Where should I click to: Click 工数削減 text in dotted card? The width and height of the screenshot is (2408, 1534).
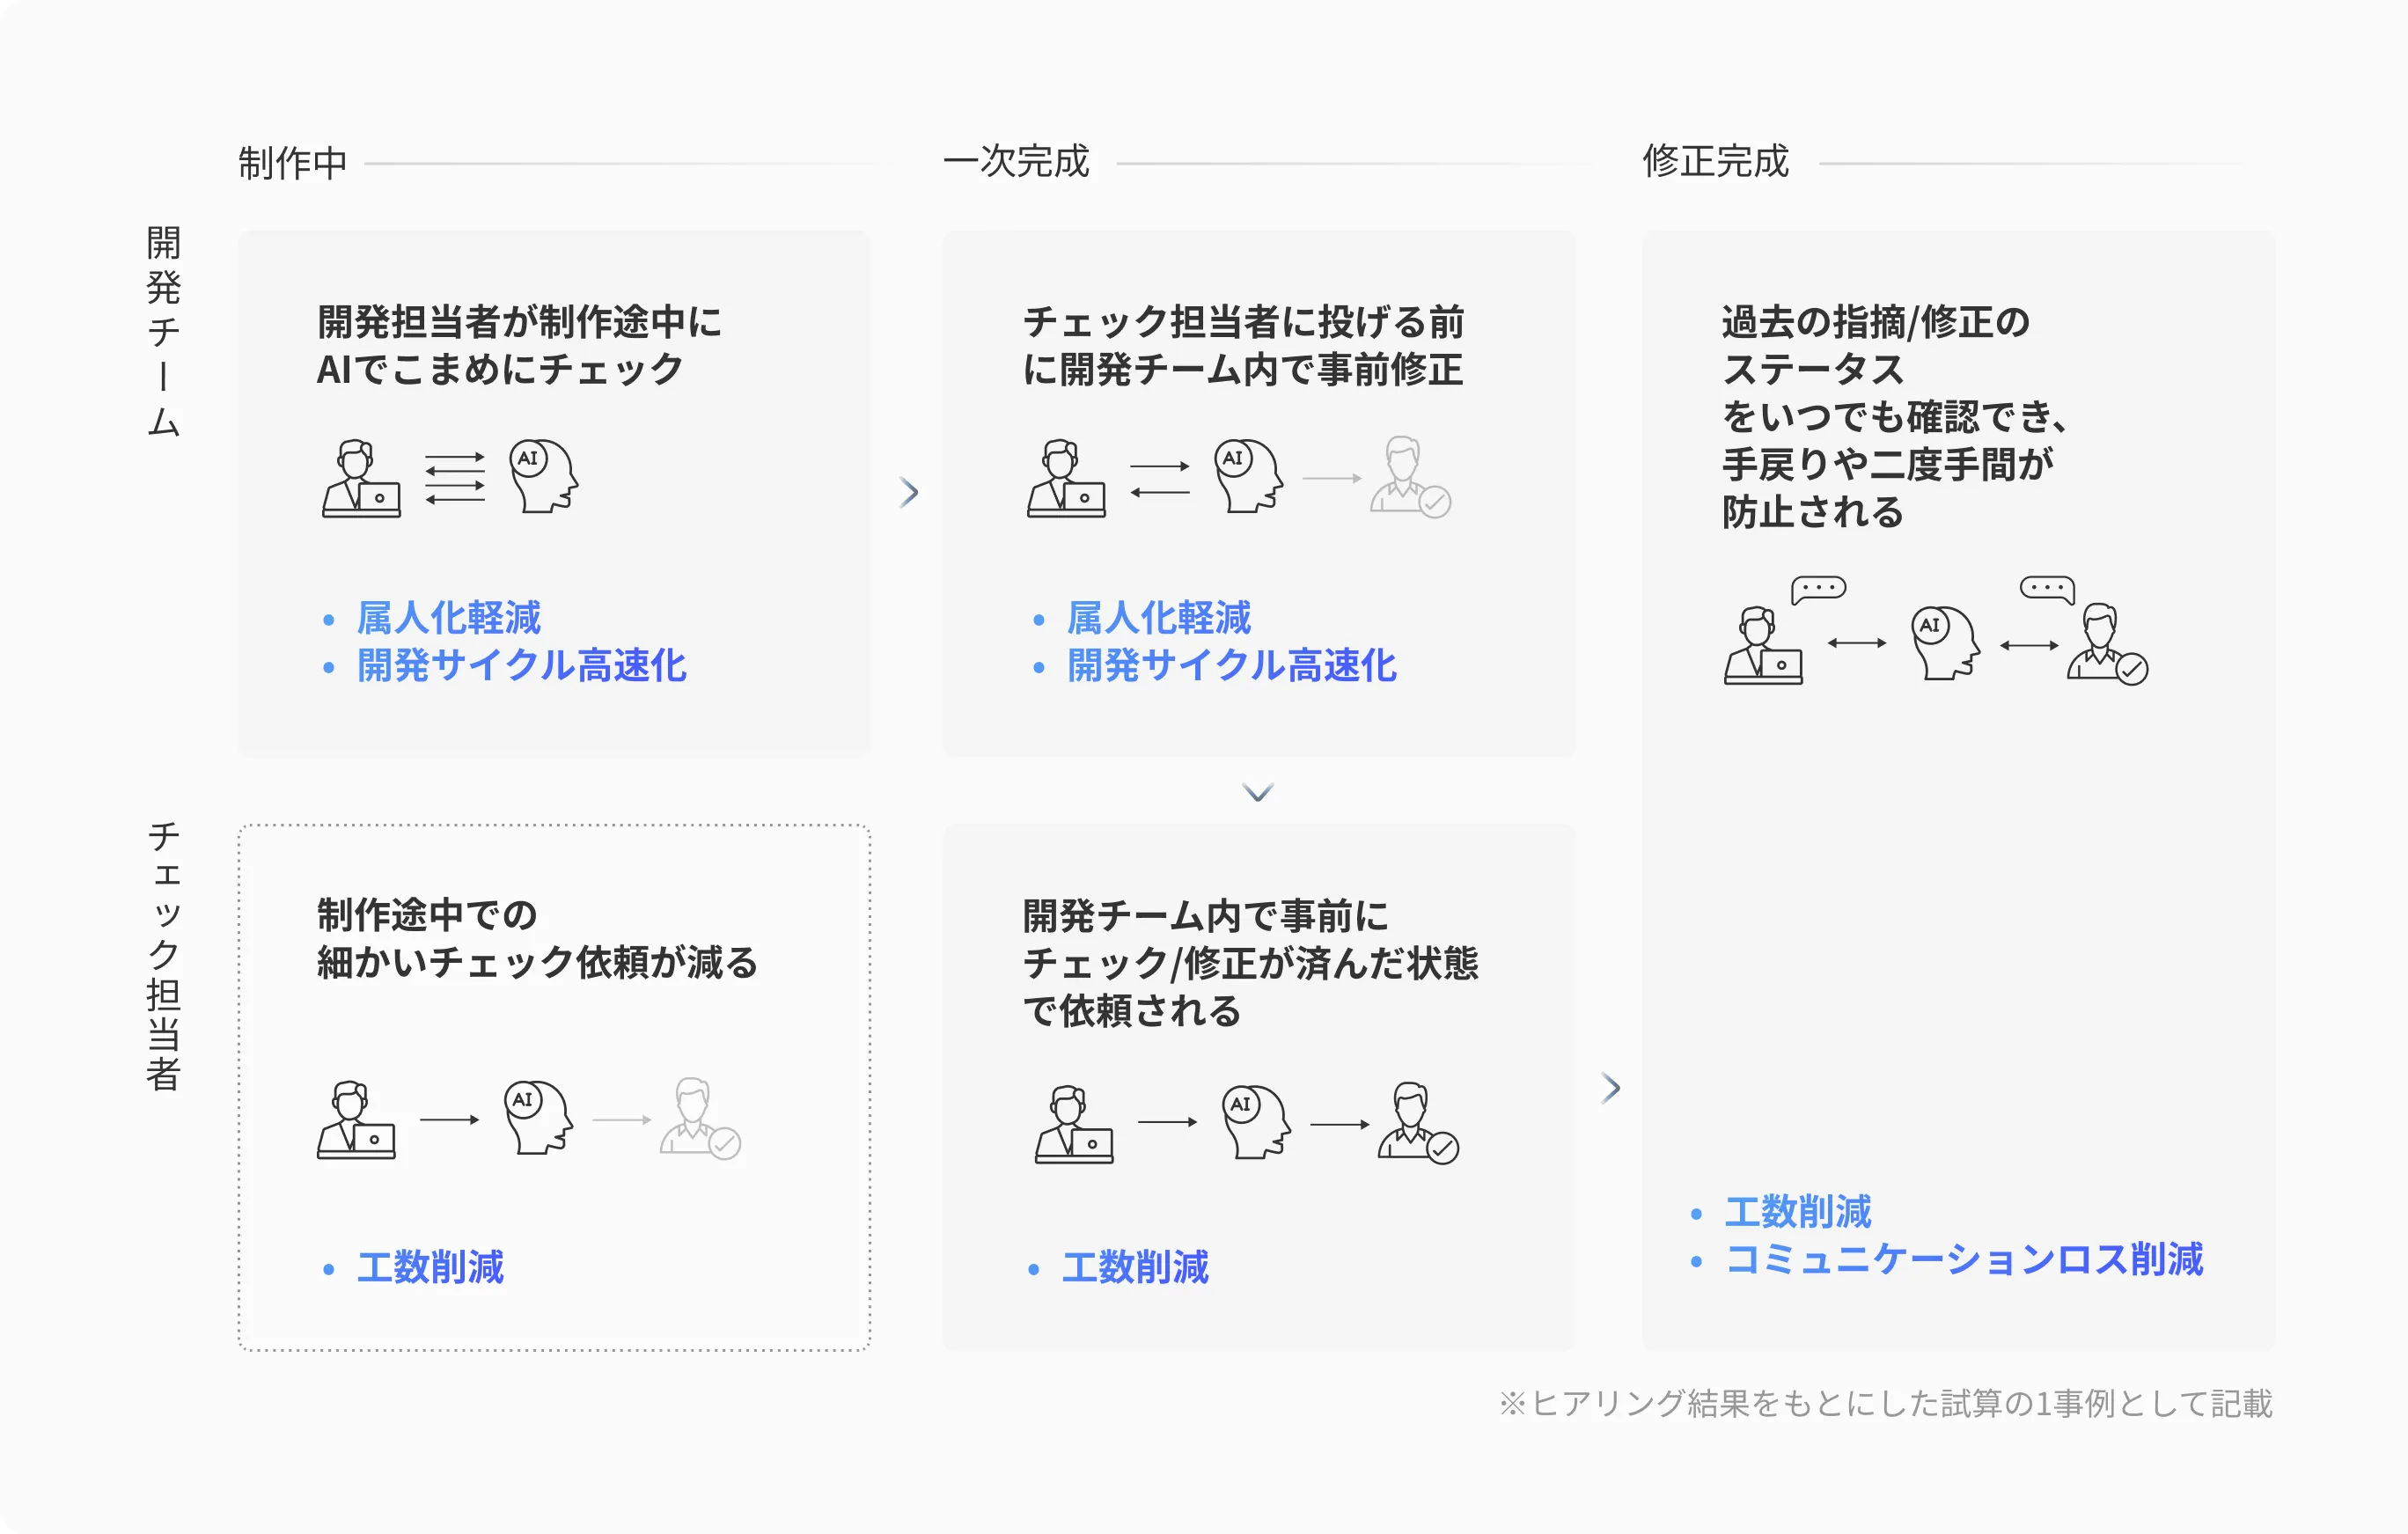[430, 1267]
